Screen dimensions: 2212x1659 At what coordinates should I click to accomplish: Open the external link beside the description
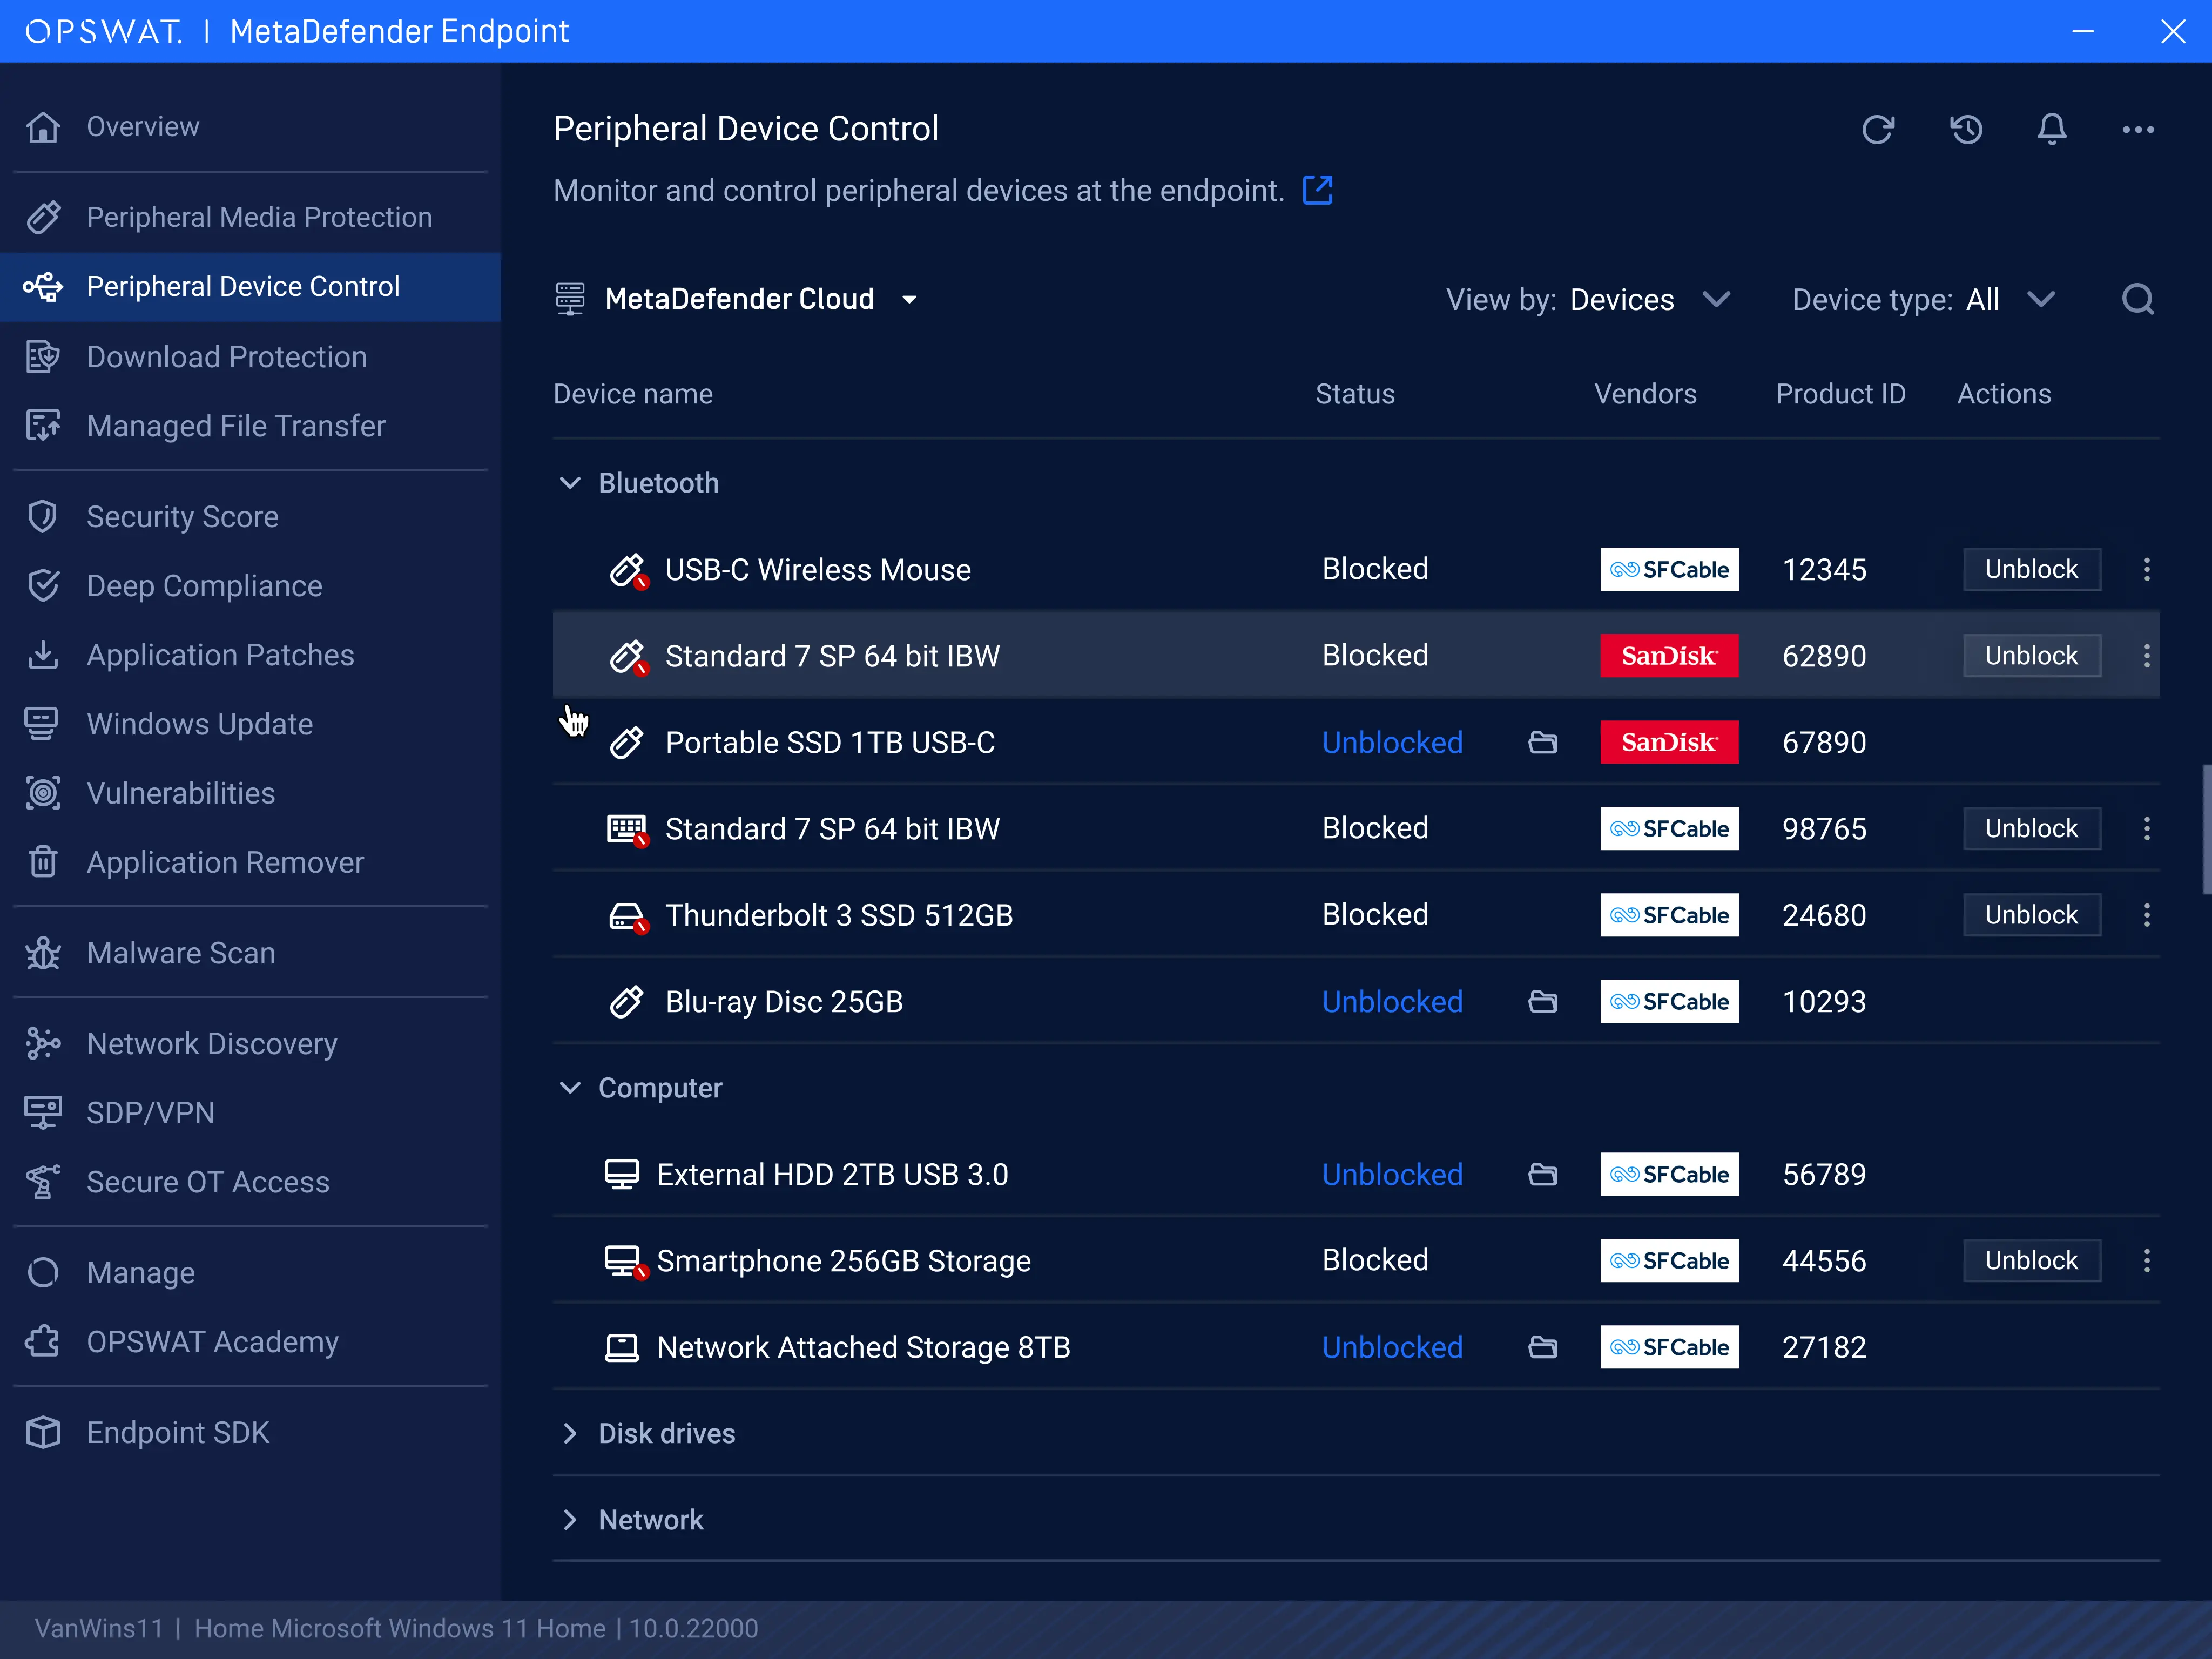[x=1318, y=190]
